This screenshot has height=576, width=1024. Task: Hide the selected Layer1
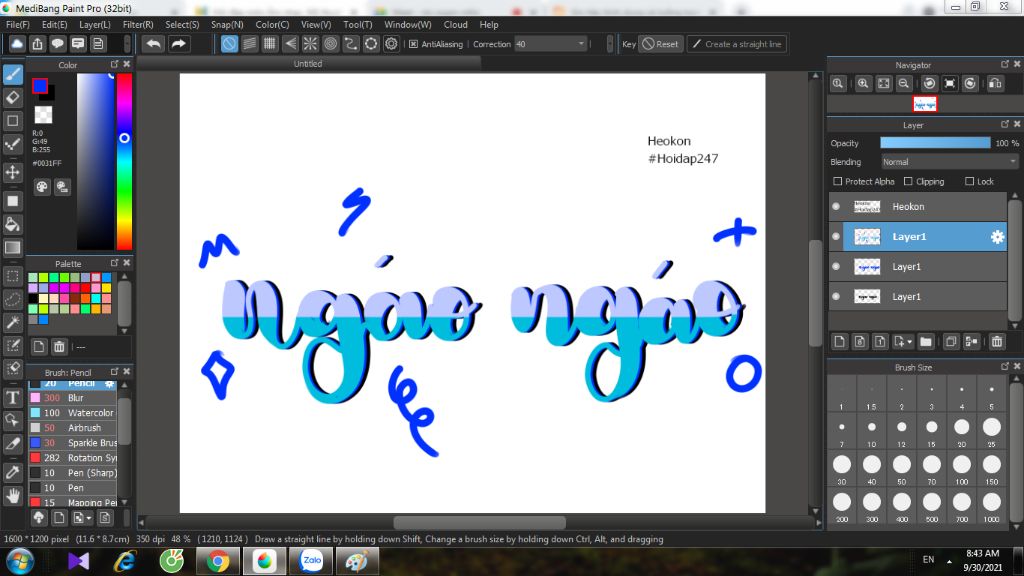836,236
